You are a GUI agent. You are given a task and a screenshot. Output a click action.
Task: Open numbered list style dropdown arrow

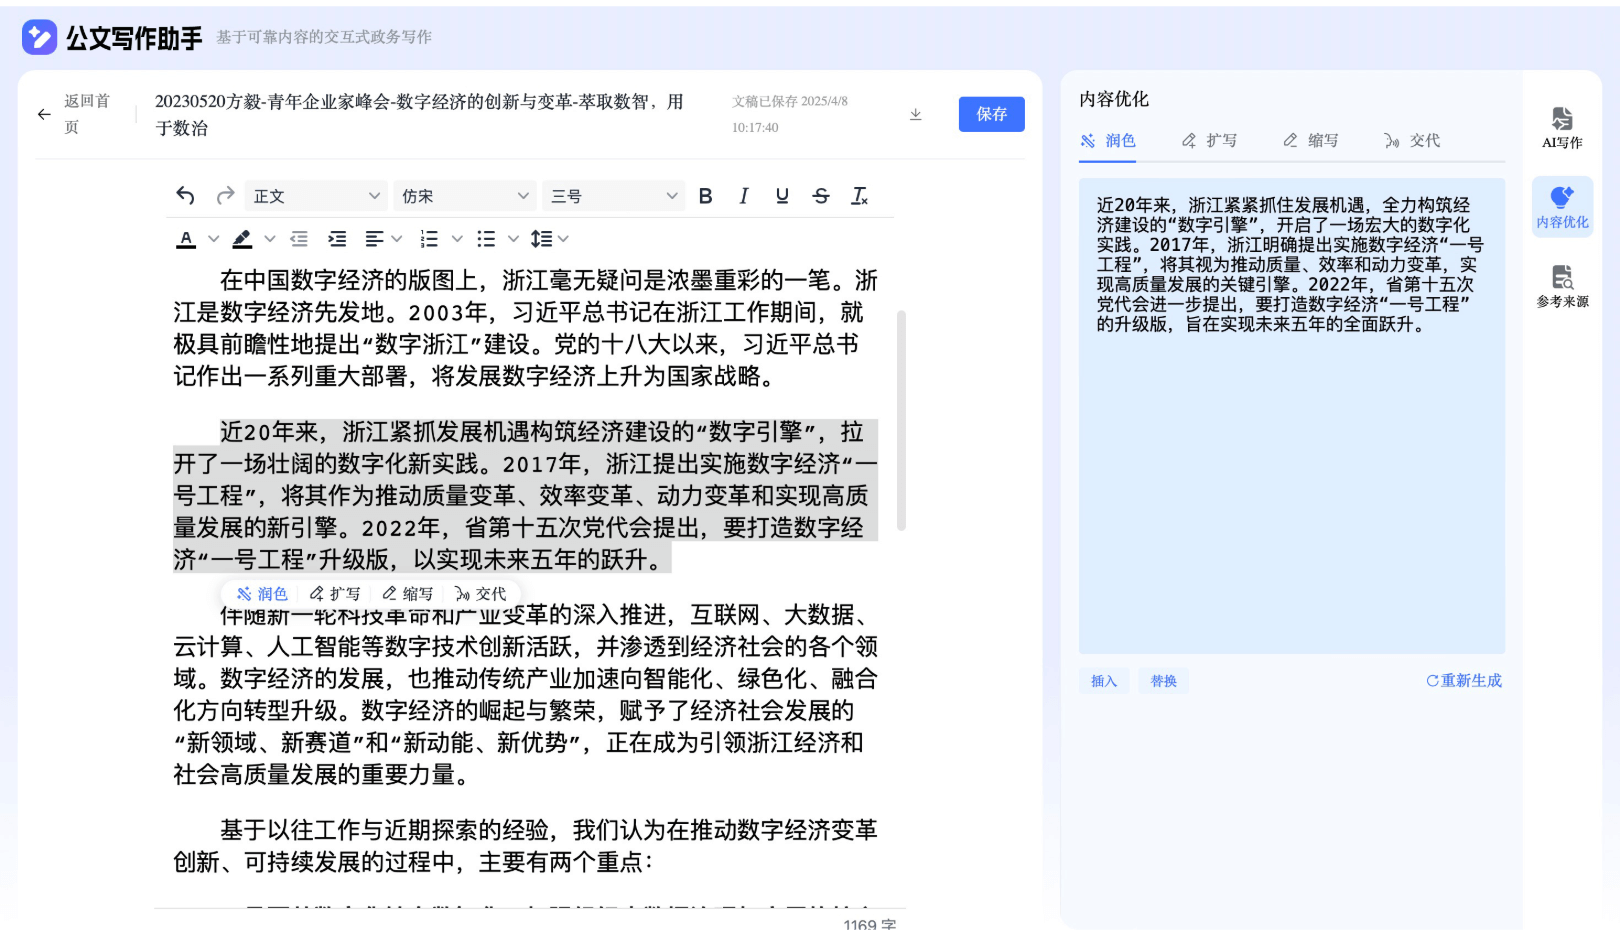click(457, 239)
